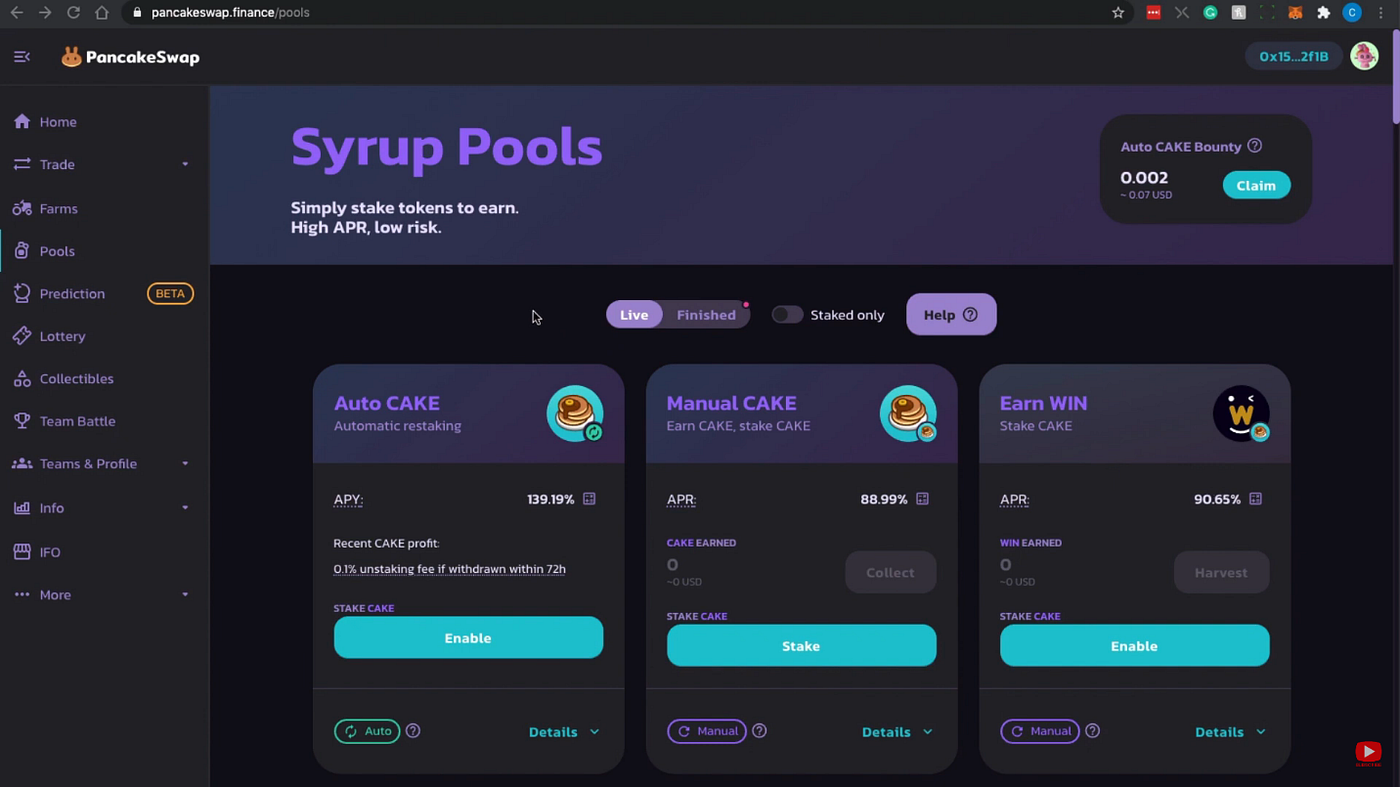Click the Lottery ticket icon
Image resolution: width=1400 pixels, height=787 pixels.
[22, 336]
